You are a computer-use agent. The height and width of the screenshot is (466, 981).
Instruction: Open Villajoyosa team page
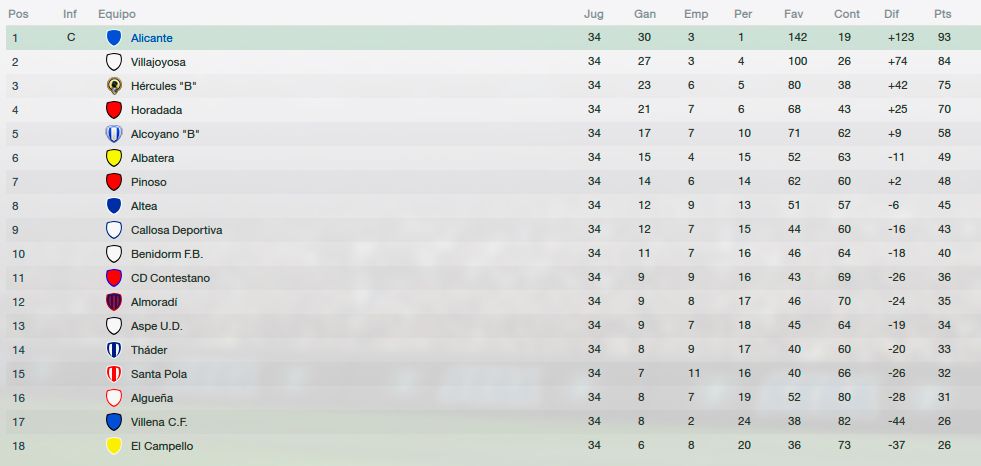tap(158, 62)
